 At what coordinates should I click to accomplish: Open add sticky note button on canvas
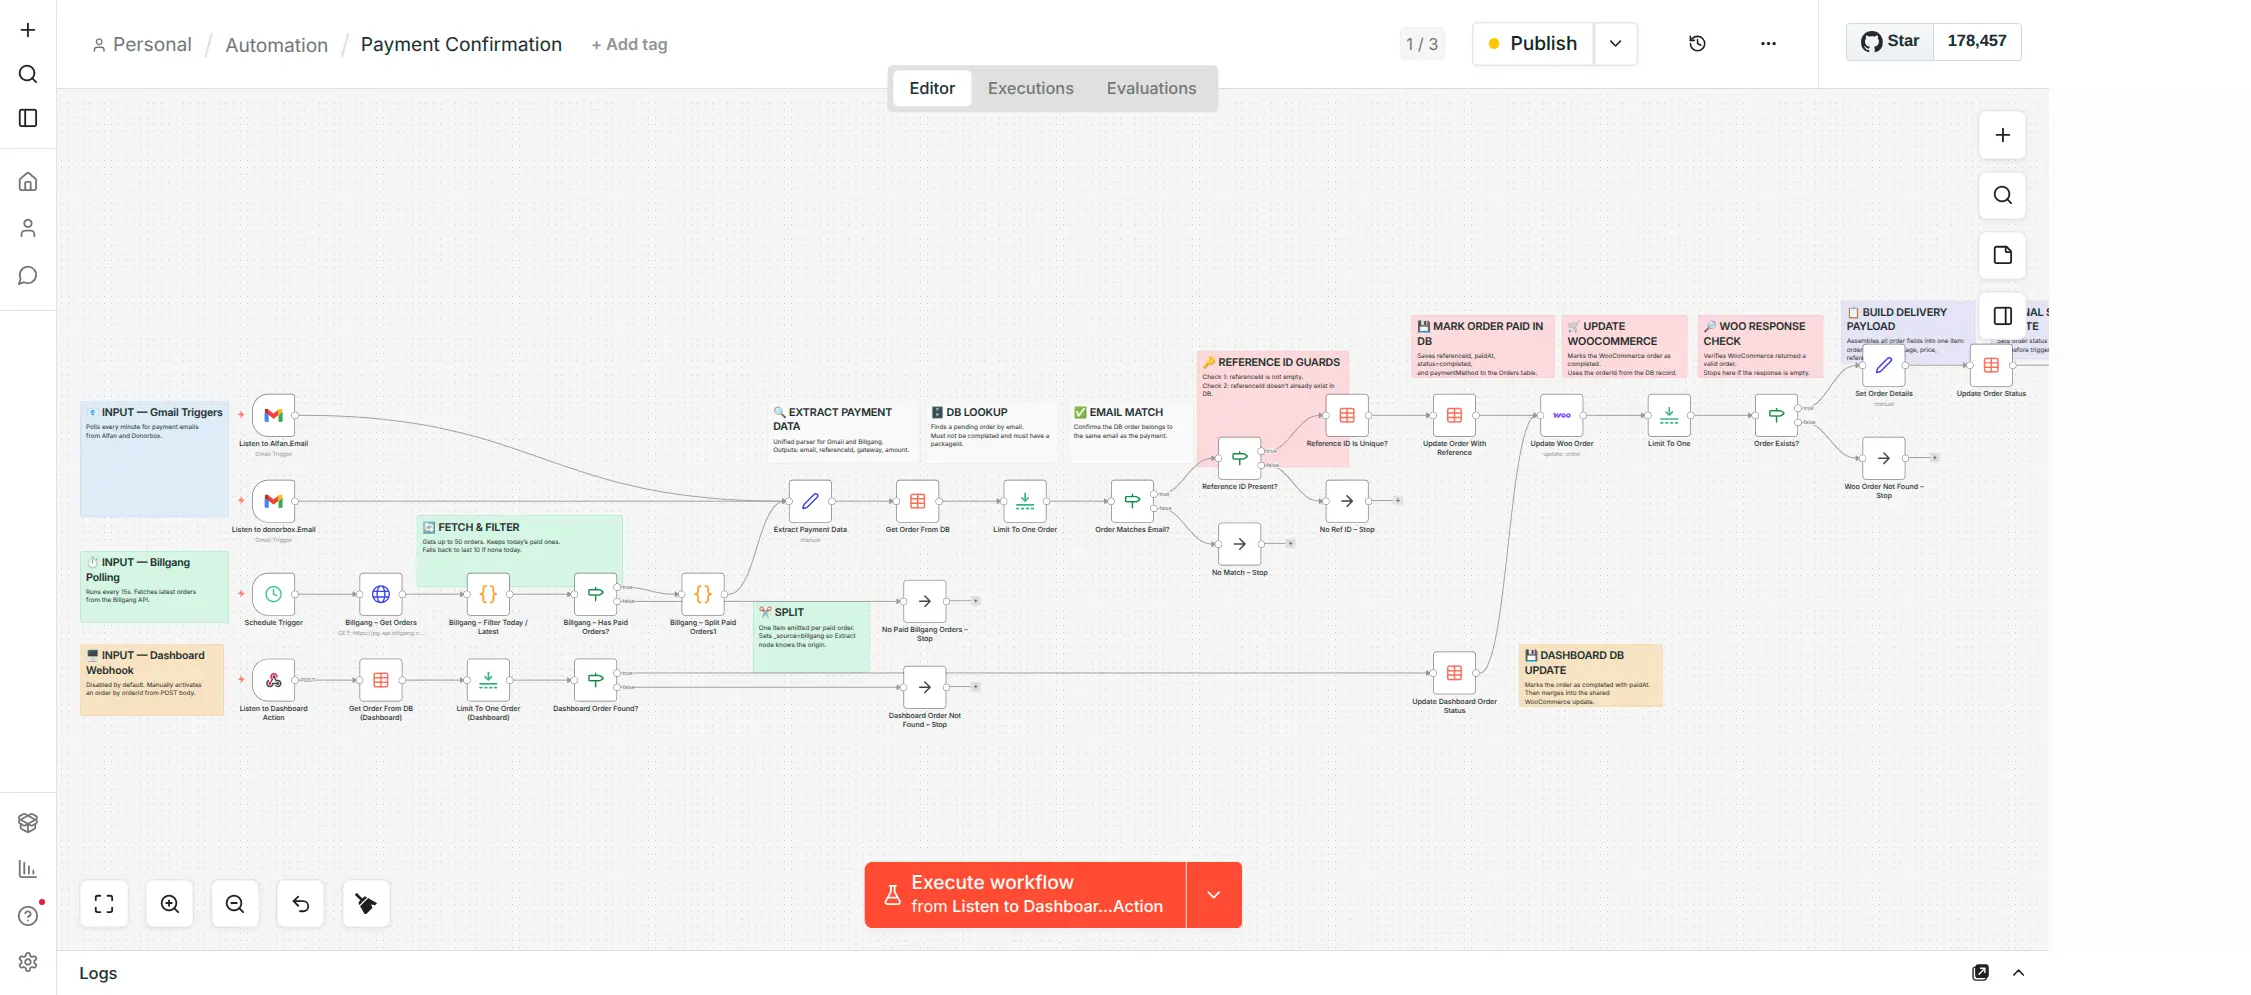(2002, 255)
